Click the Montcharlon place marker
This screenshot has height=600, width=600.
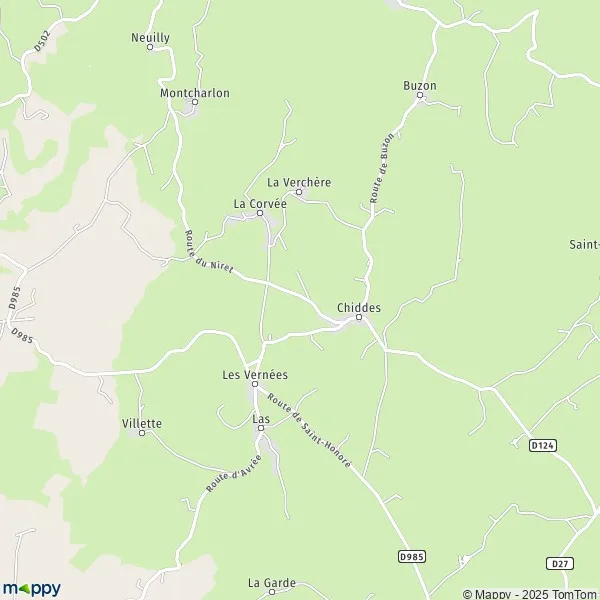coord(195,102)
